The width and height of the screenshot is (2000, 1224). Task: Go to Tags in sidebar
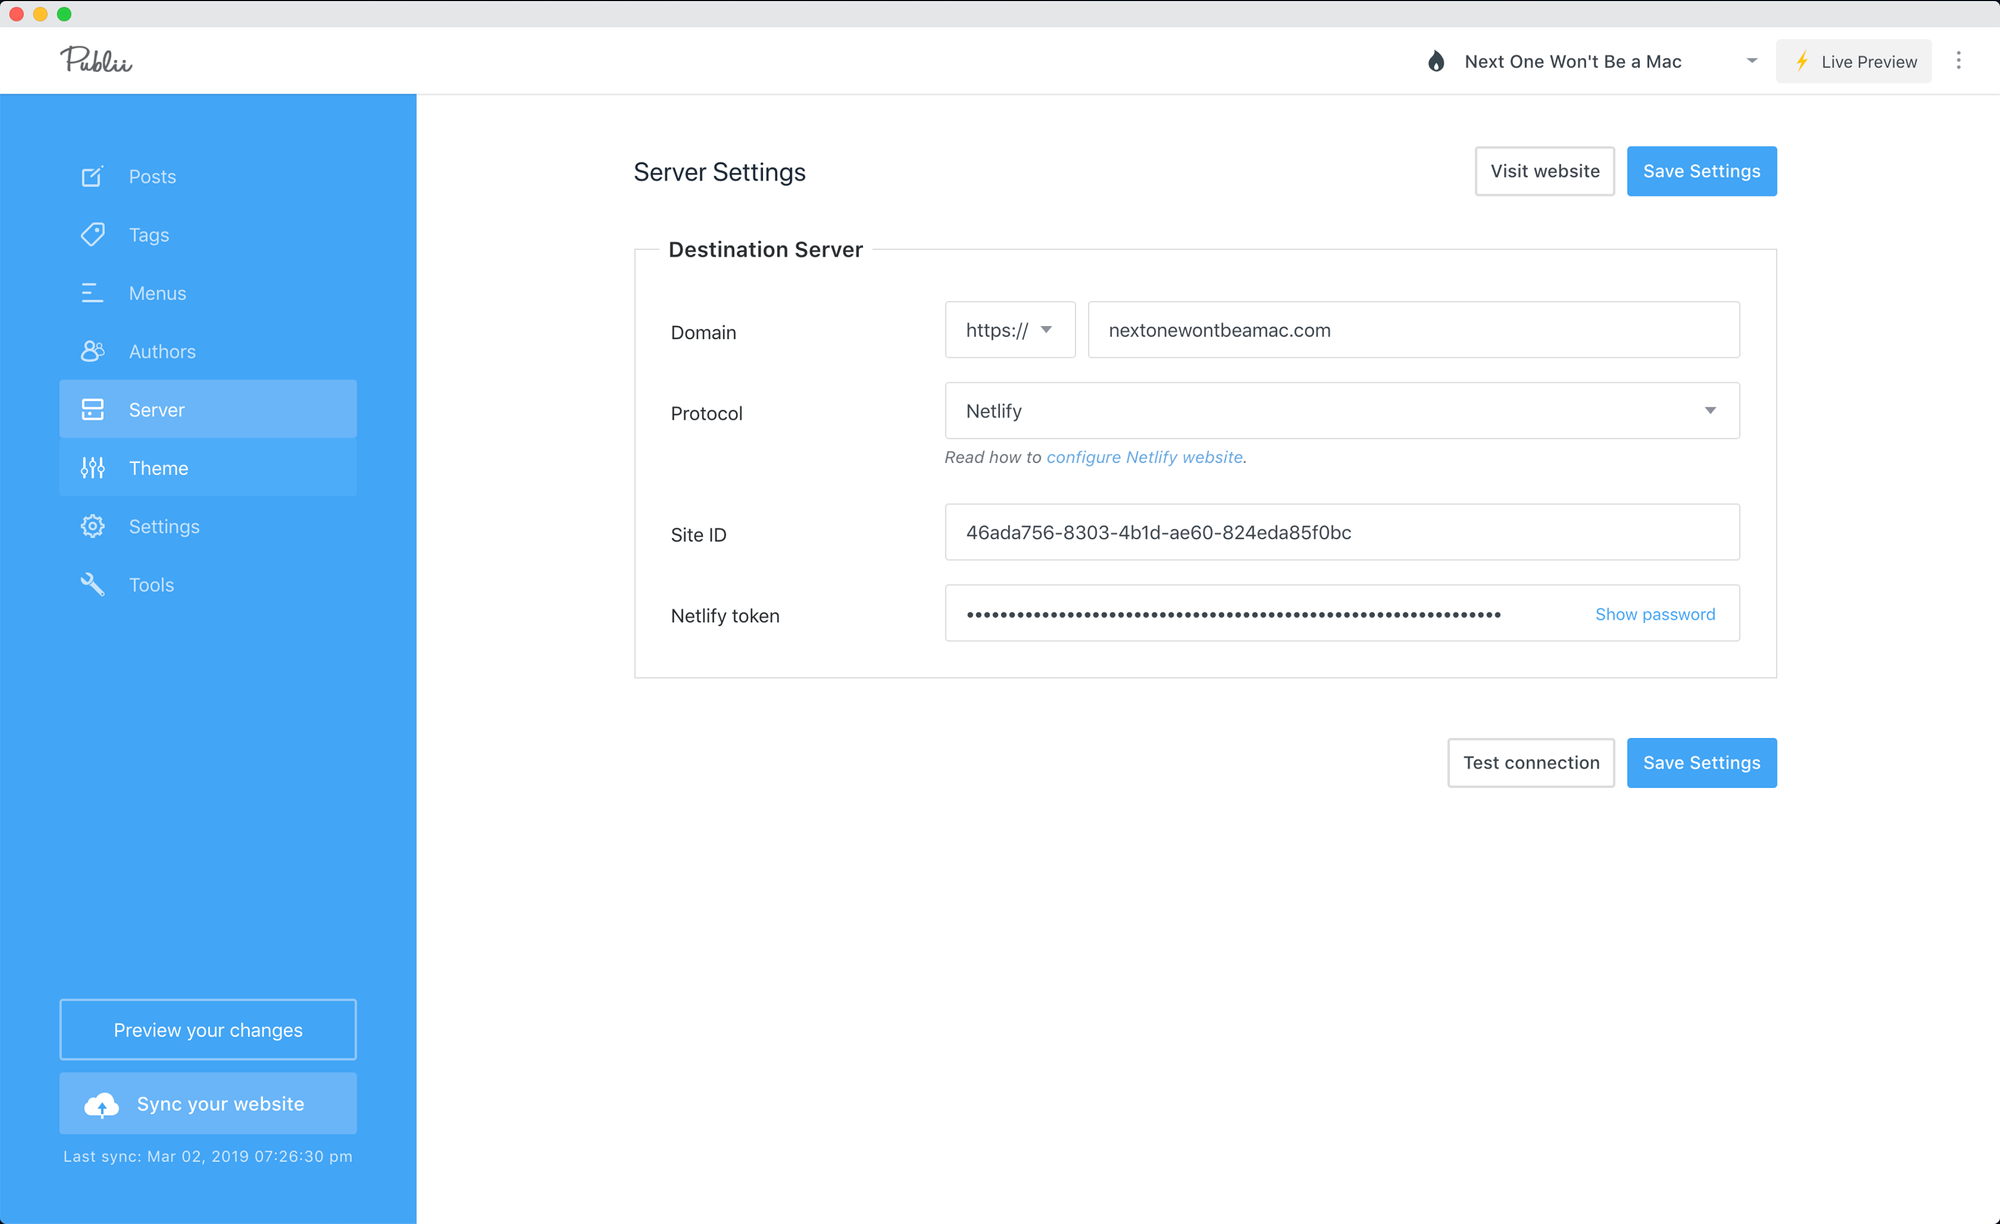pos(208,235)
